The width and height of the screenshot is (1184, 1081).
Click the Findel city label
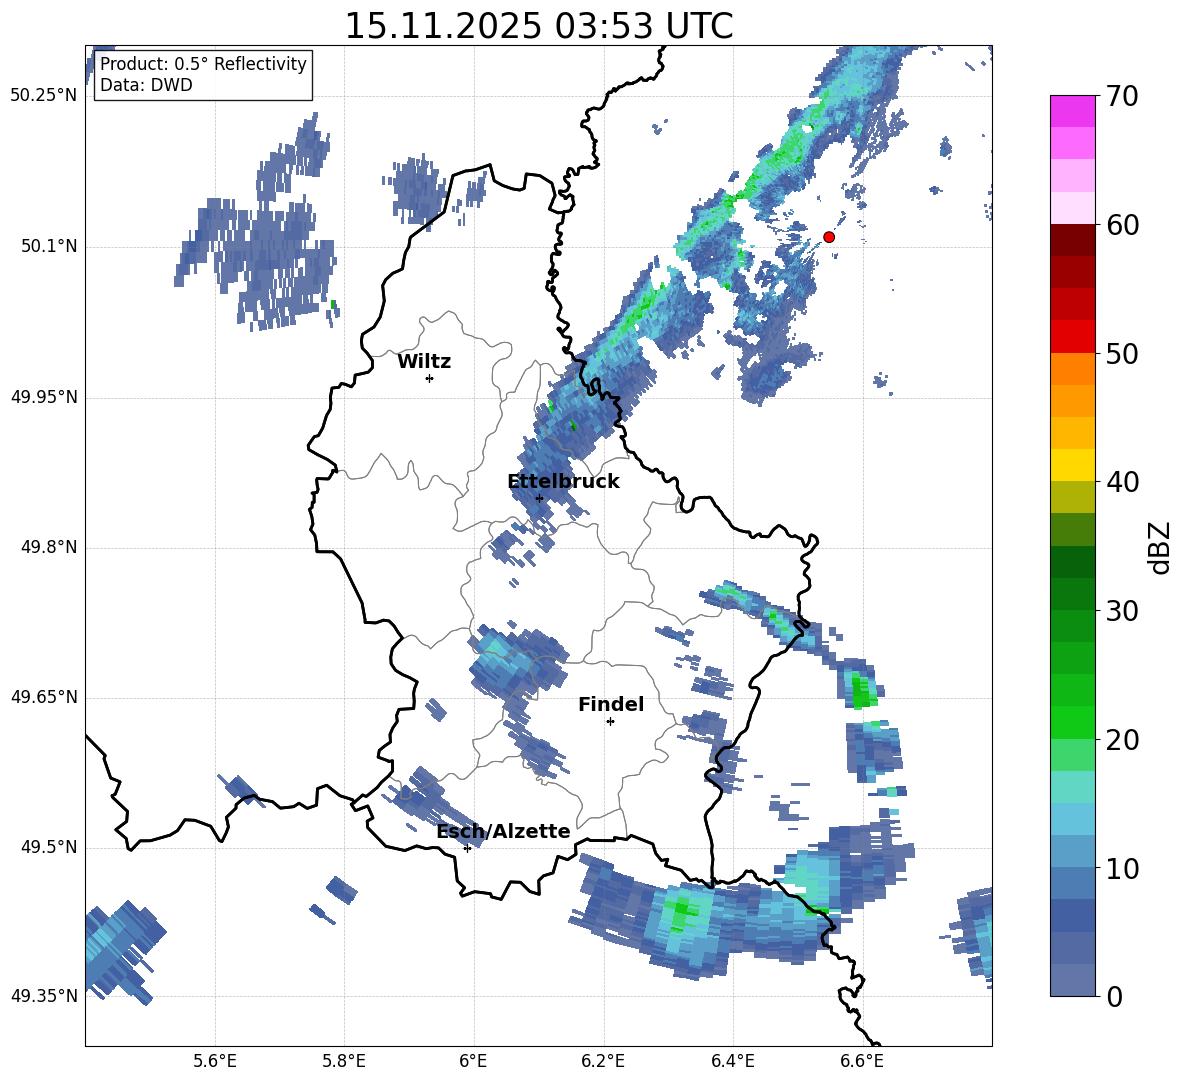coord(611,705)
